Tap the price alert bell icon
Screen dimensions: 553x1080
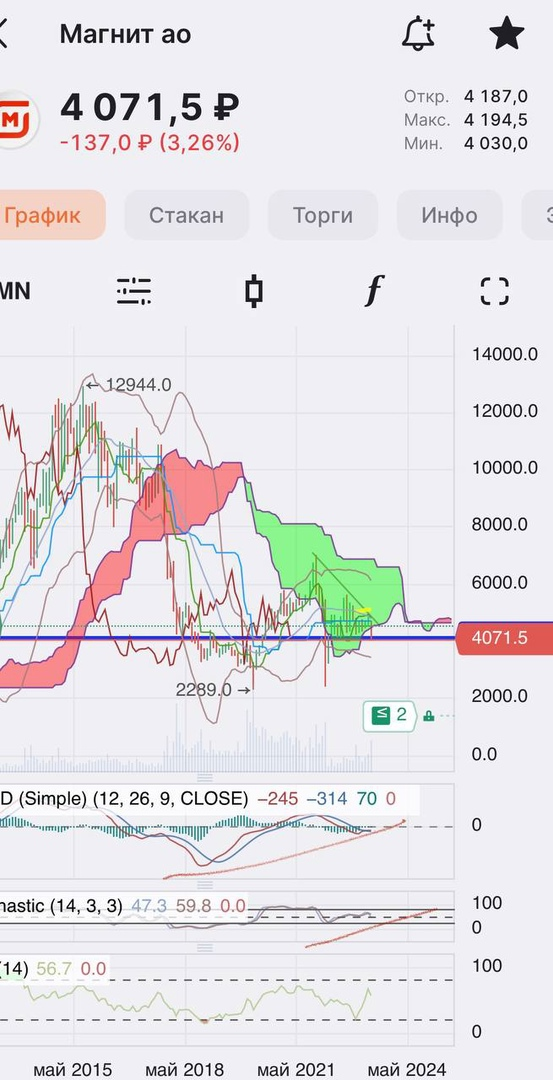[419, 34]
